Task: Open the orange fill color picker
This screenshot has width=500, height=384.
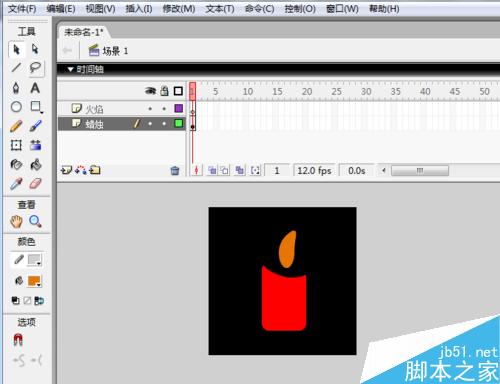Action: click(34, 281)
